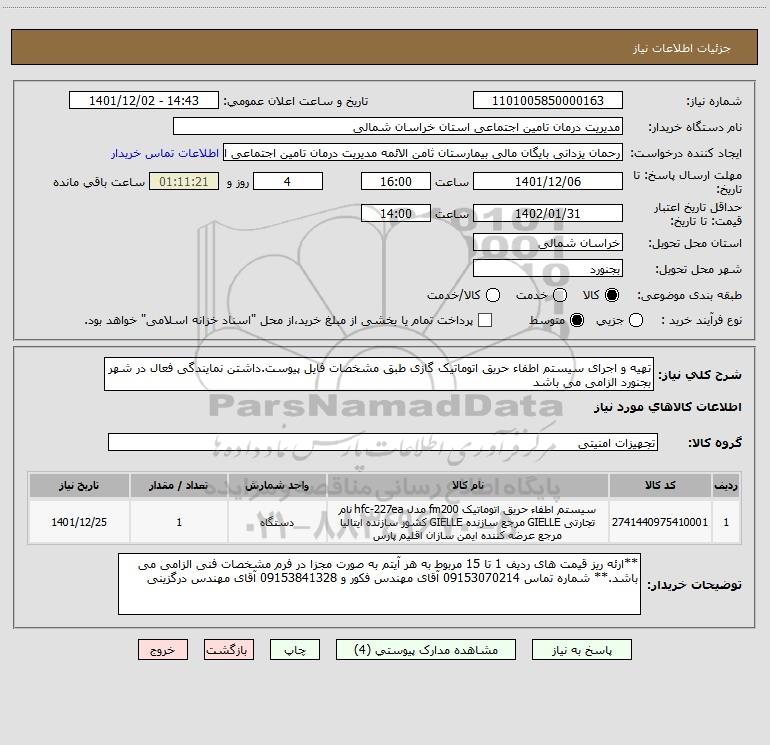Viewport: 770px width, 745px height.
Task: Click the اطلاعات کالاهای مورد نیاز heading
Action: (x=667, y=407)
